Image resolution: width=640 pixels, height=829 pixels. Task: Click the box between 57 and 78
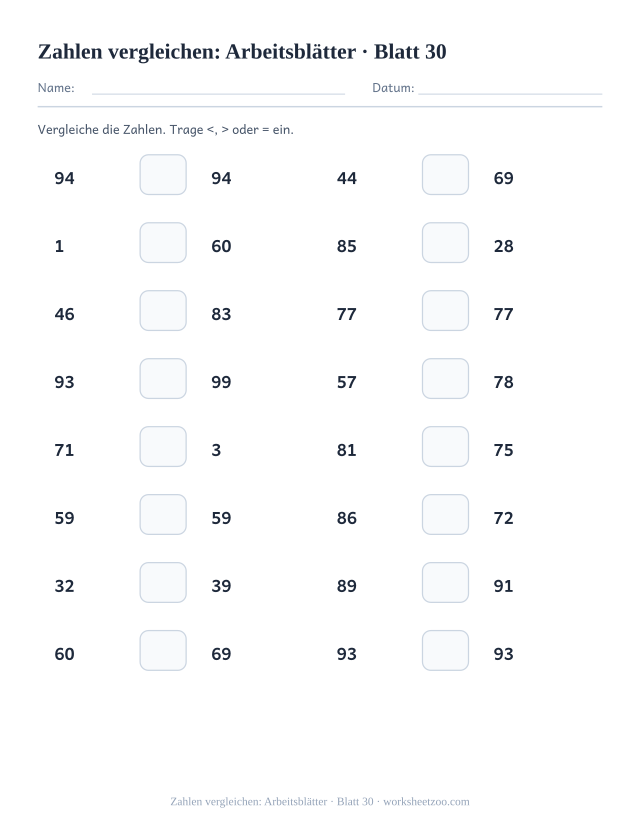(445, 379)
